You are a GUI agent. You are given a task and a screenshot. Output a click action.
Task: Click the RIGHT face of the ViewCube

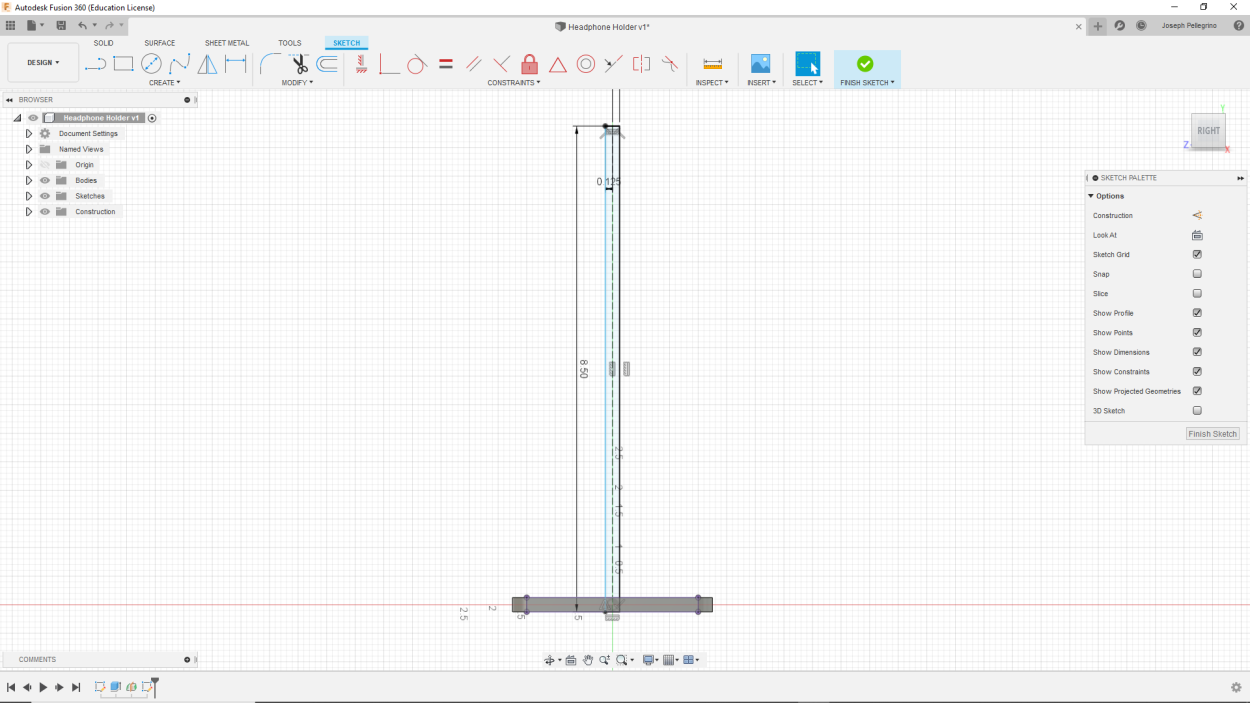[1208, 131]
